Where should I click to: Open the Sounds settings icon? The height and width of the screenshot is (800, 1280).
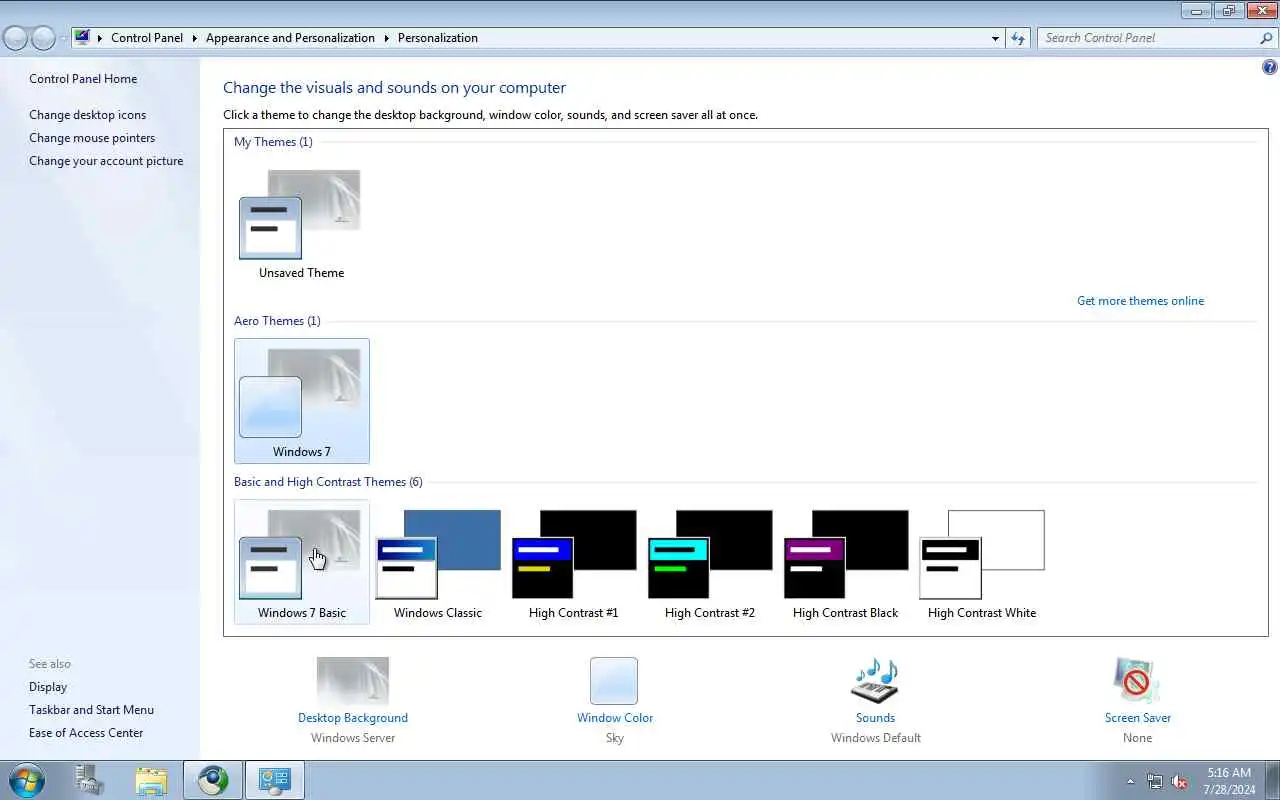point(875,681)
